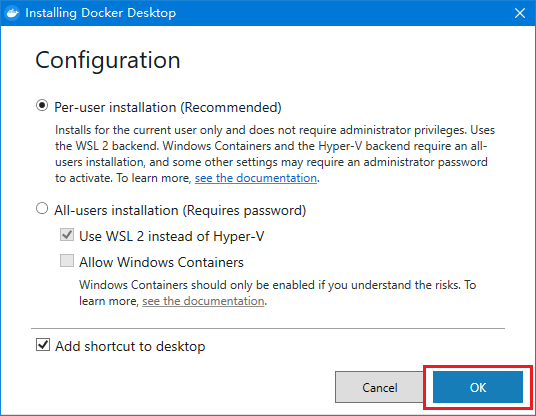Click the 'Installing Docker Desktop' title bar text

tap(100, 13)
